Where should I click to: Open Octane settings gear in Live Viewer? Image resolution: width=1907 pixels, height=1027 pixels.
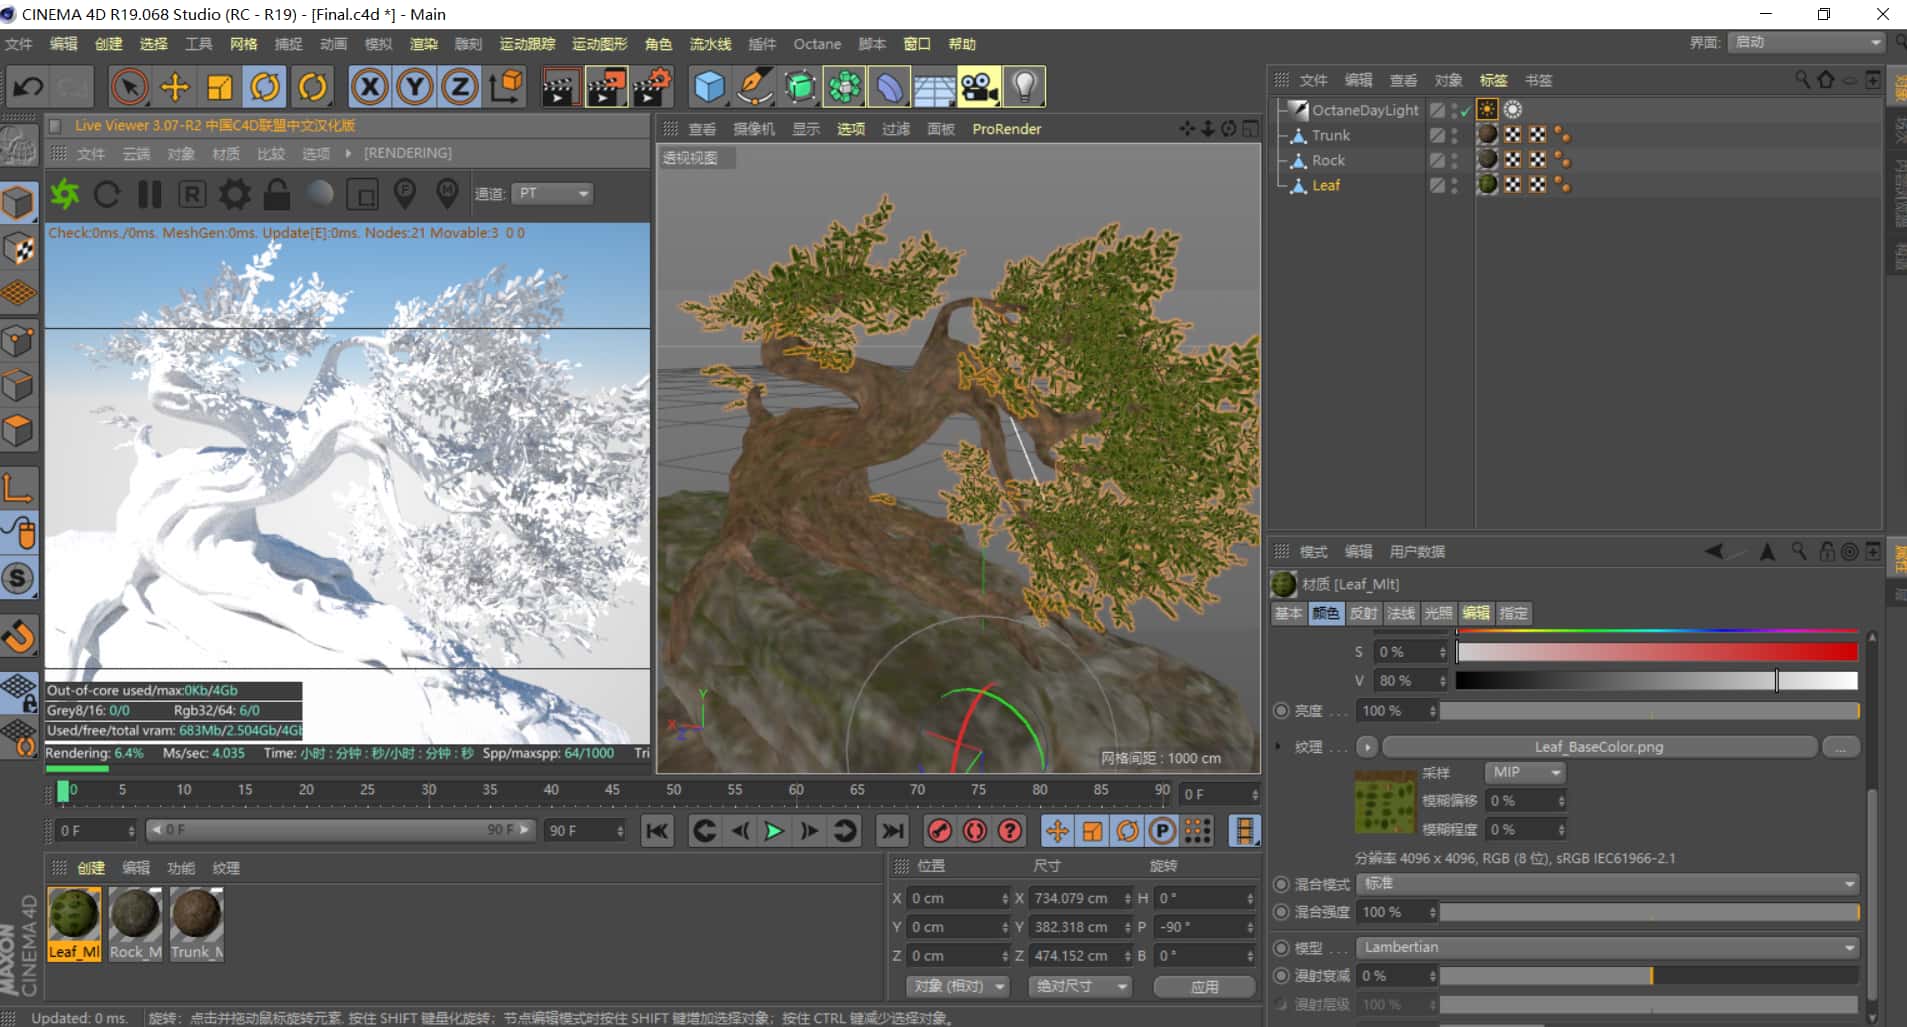coord(235,193)
